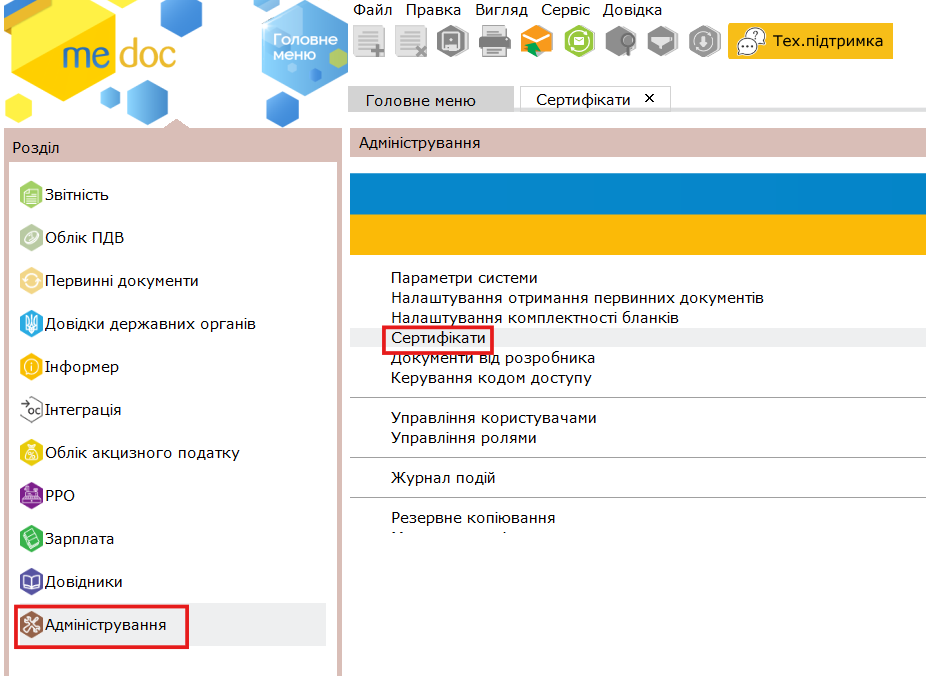Click the save toolbar icon

(x=452, y=42)
